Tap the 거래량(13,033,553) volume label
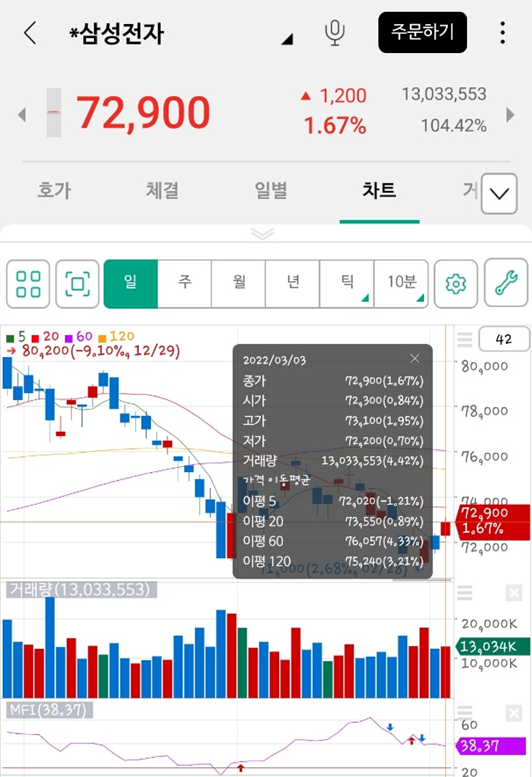Image resolution: width=532 pixels, height=777 pixels. point(81,590)
